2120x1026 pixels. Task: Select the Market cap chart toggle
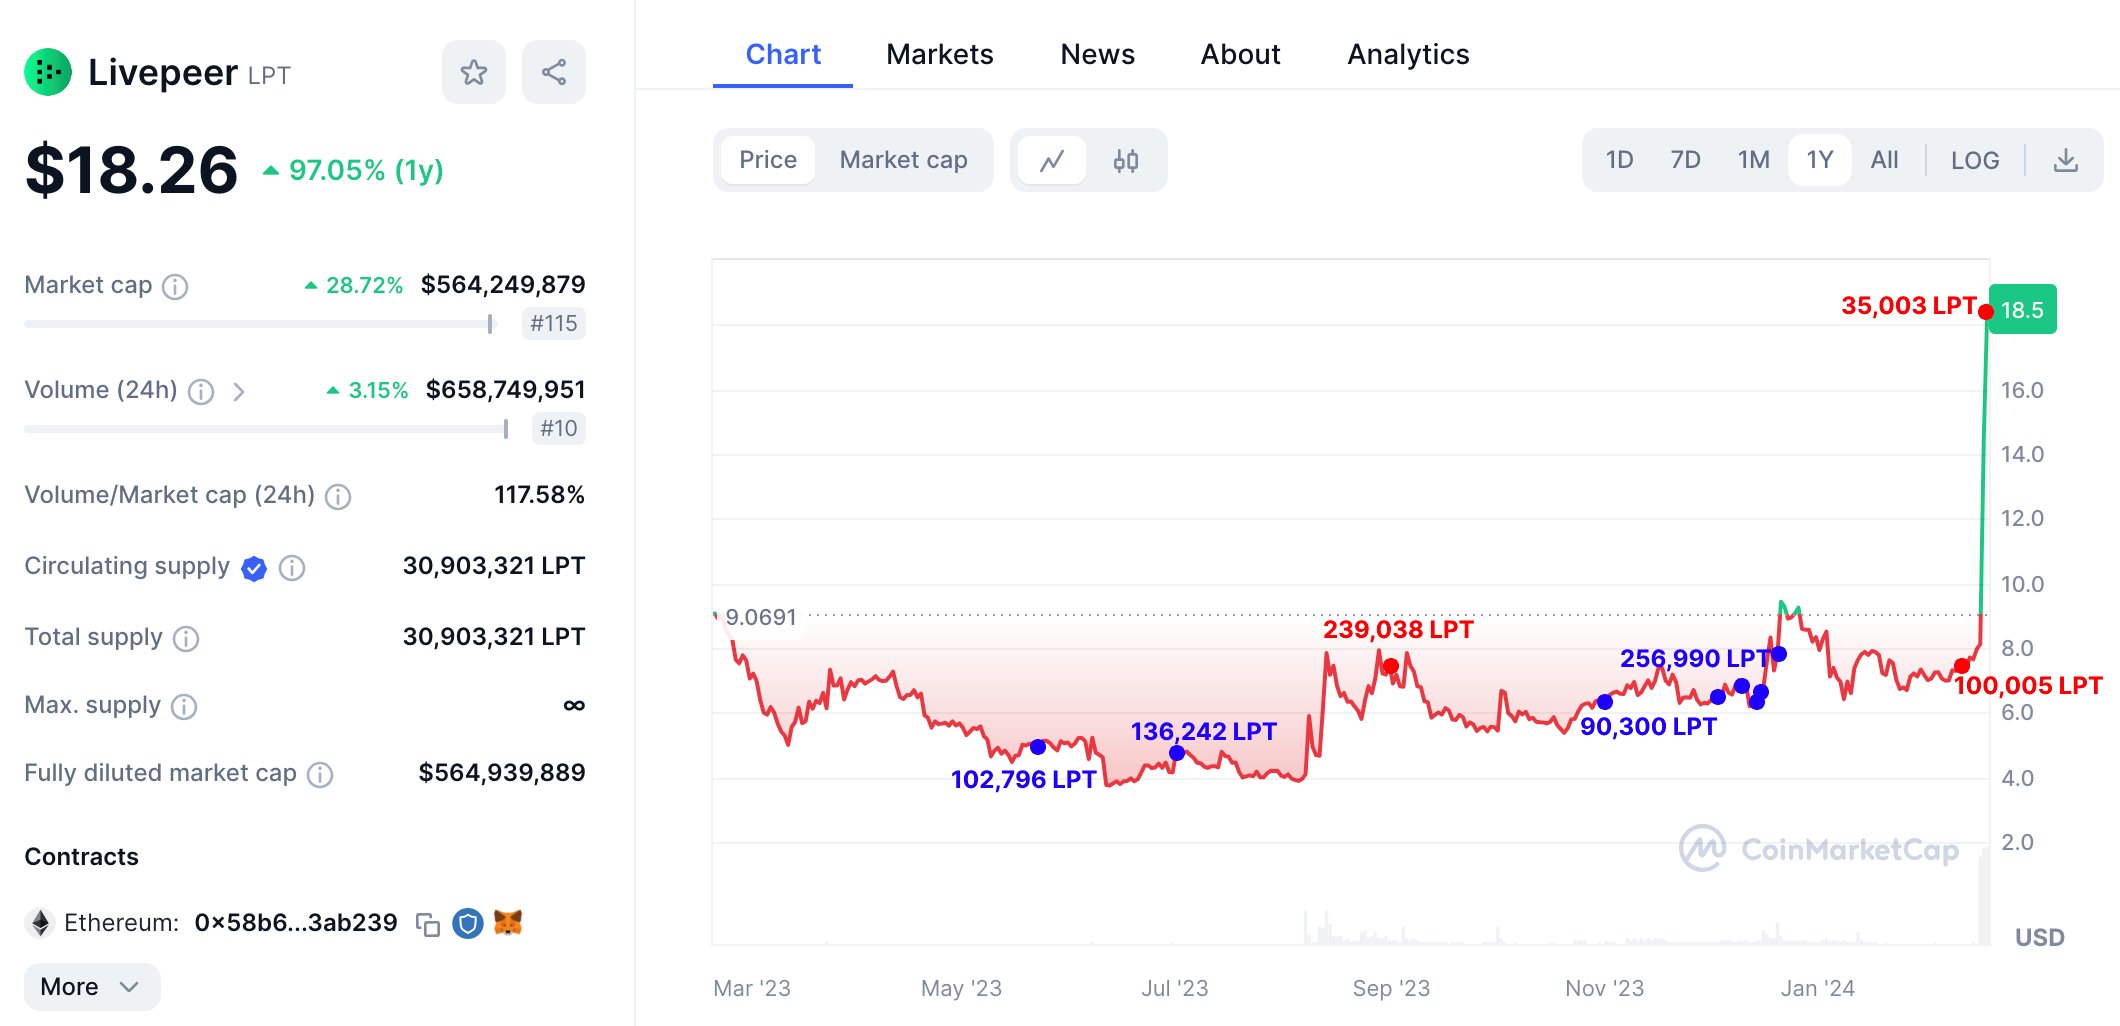click(904, 160)
